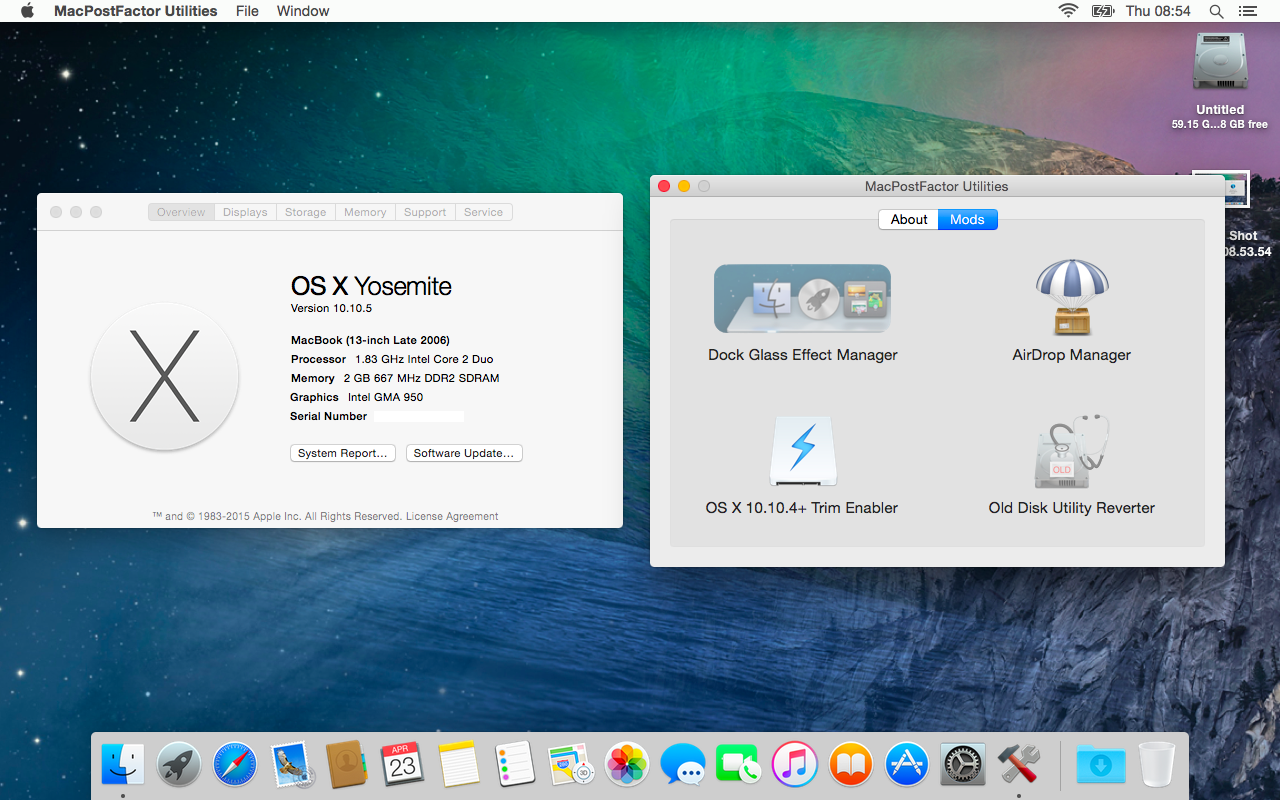The width and height of the screenshot is (1280, 800).
Task: Open the Displays tab in About This Mac
Action: [x=245, y=212]
